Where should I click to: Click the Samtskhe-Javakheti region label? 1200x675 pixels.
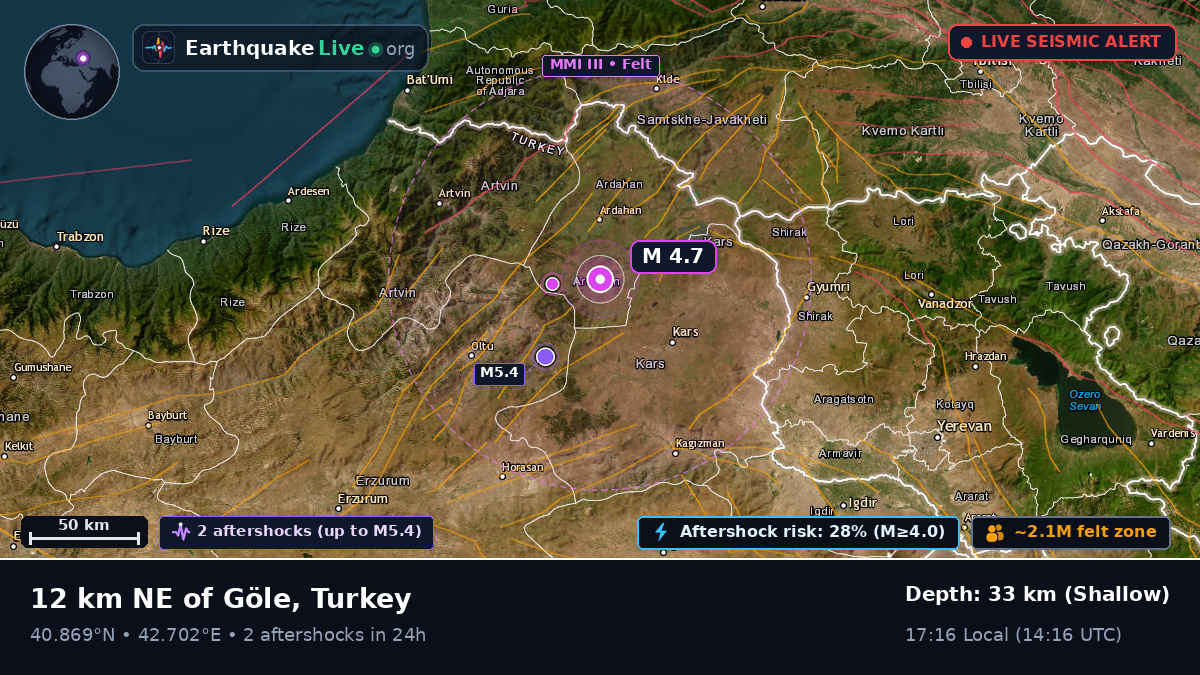coord(702,120)
